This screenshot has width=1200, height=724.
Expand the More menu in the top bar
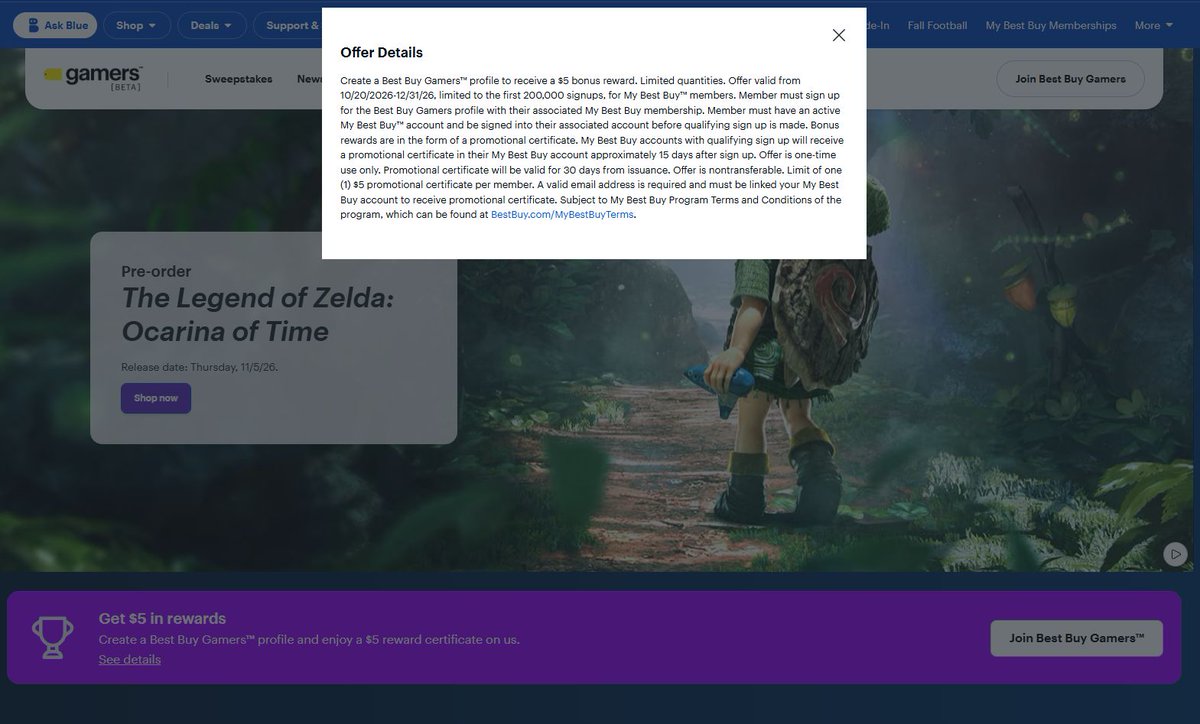point(1154,25)
